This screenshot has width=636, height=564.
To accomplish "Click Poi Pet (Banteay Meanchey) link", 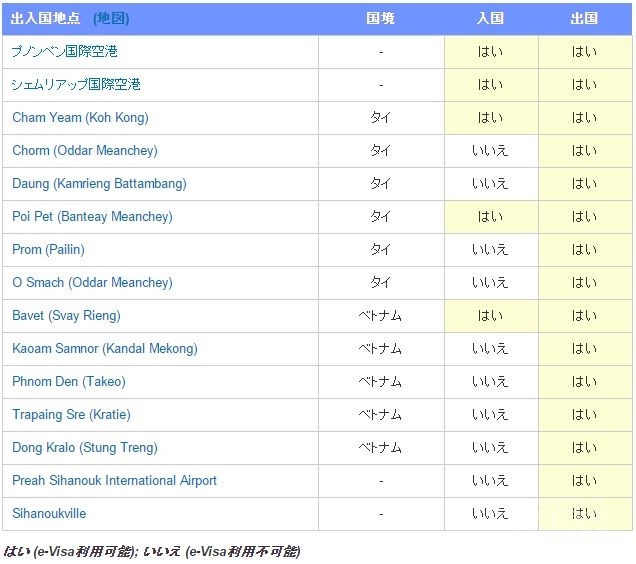I will tap(92, 217).
